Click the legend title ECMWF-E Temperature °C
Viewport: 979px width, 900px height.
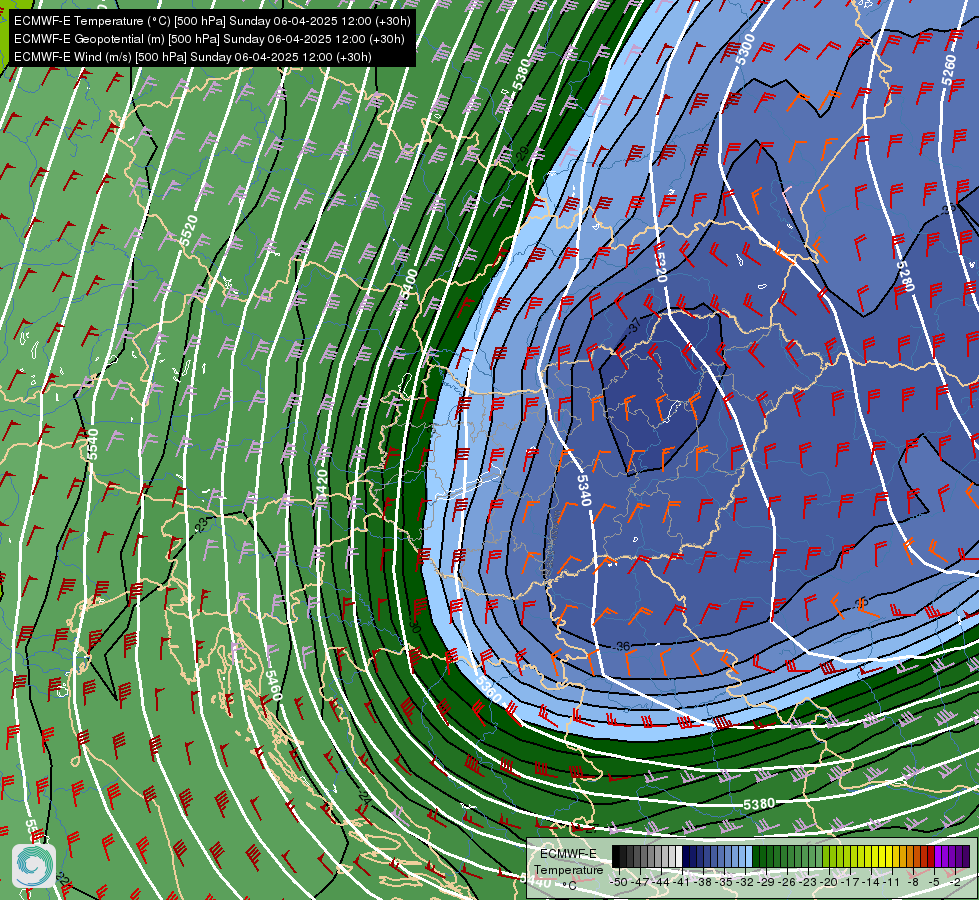(569, 869)
